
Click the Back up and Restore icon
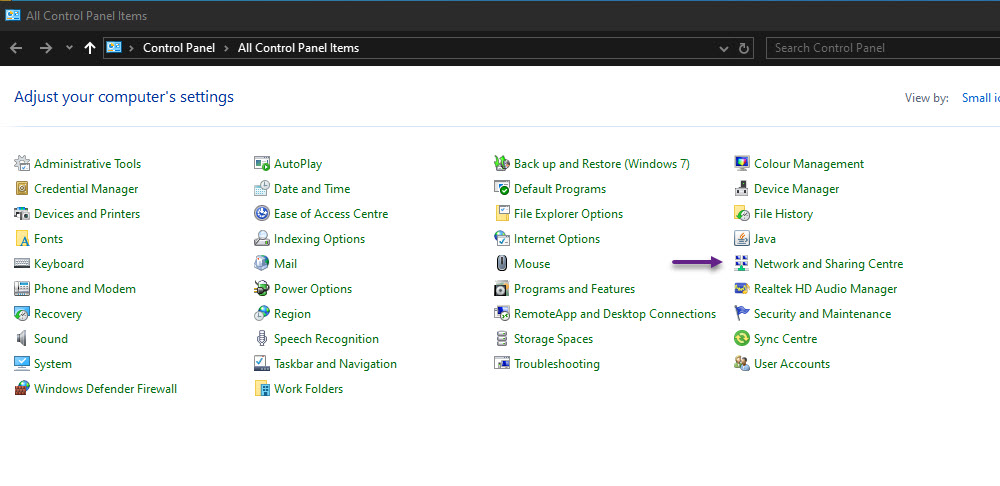[x=502, y=164]
